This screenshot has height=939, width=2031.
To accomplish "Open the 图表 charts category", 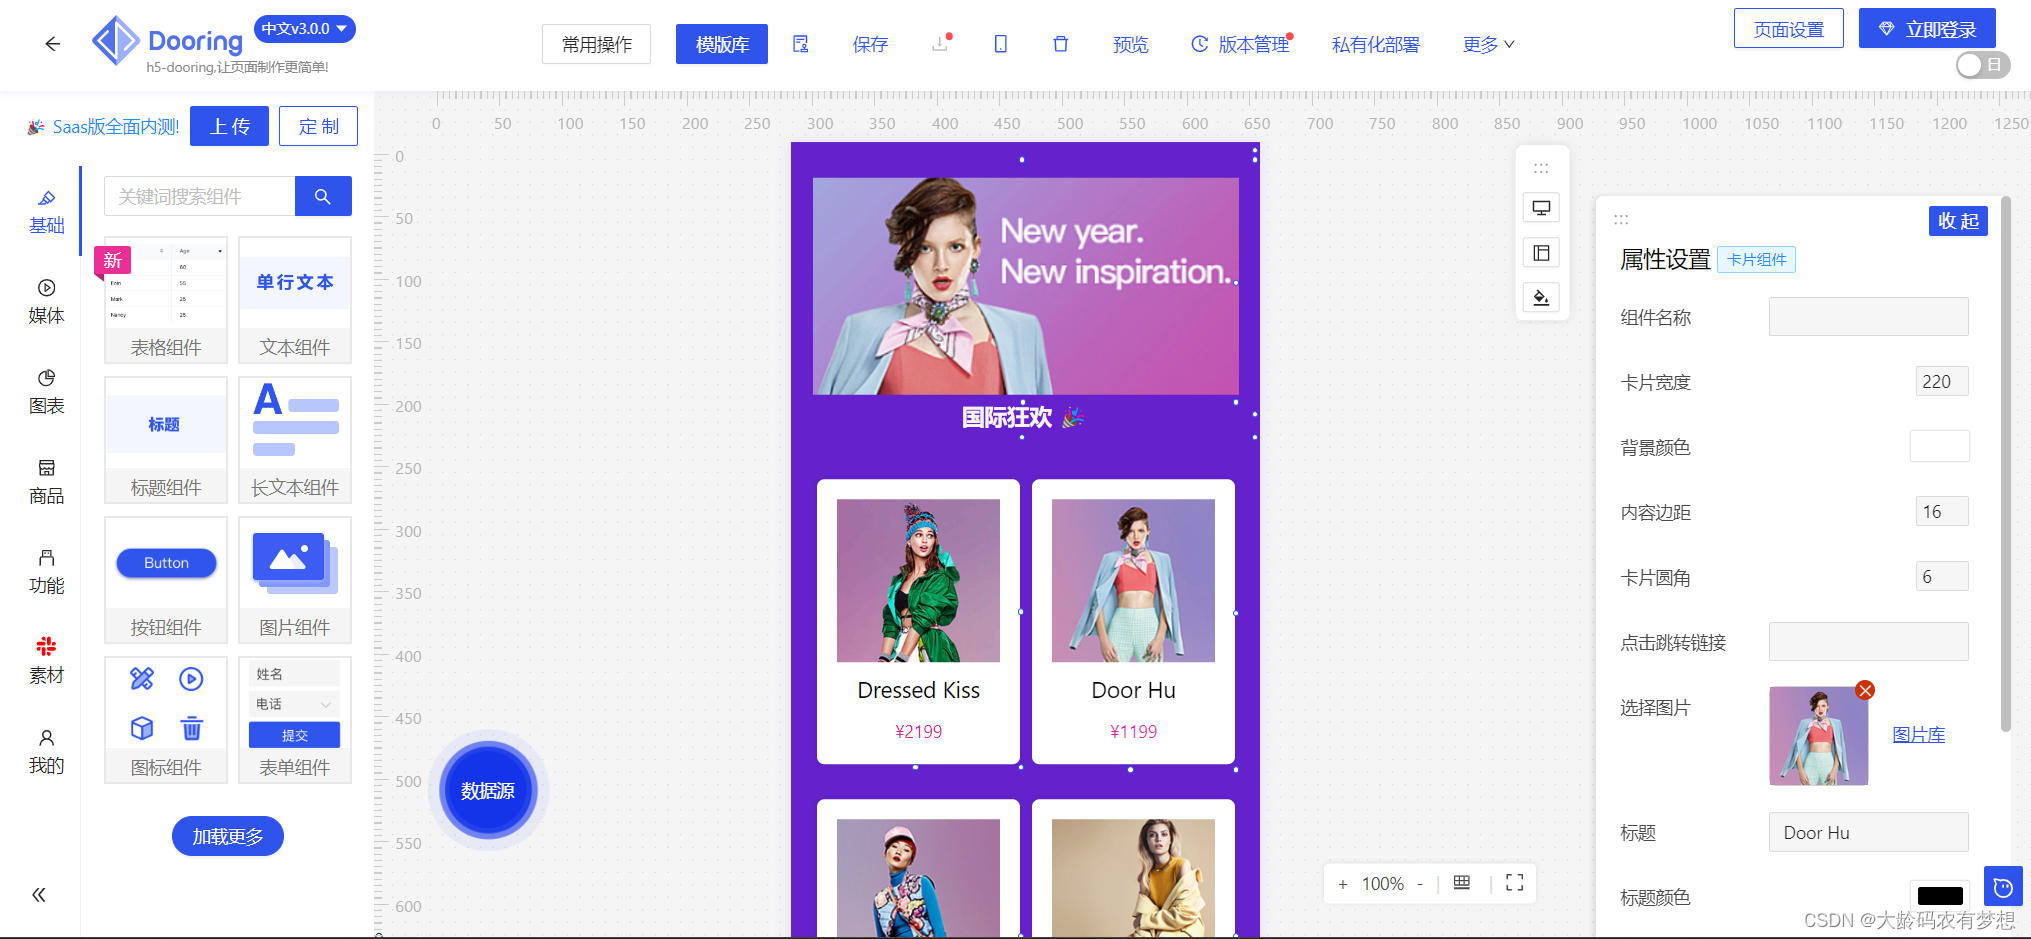I will click(x=46, y=391).
